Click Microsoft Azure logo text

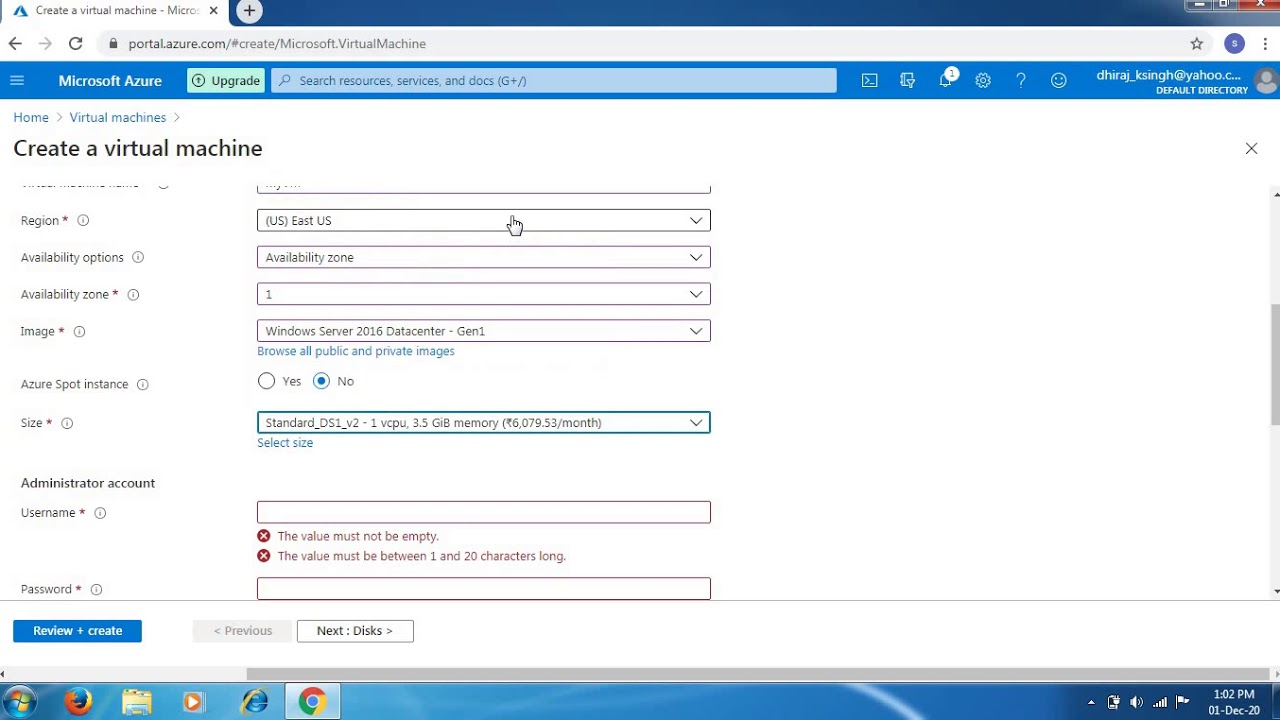[x=110, y=81]
